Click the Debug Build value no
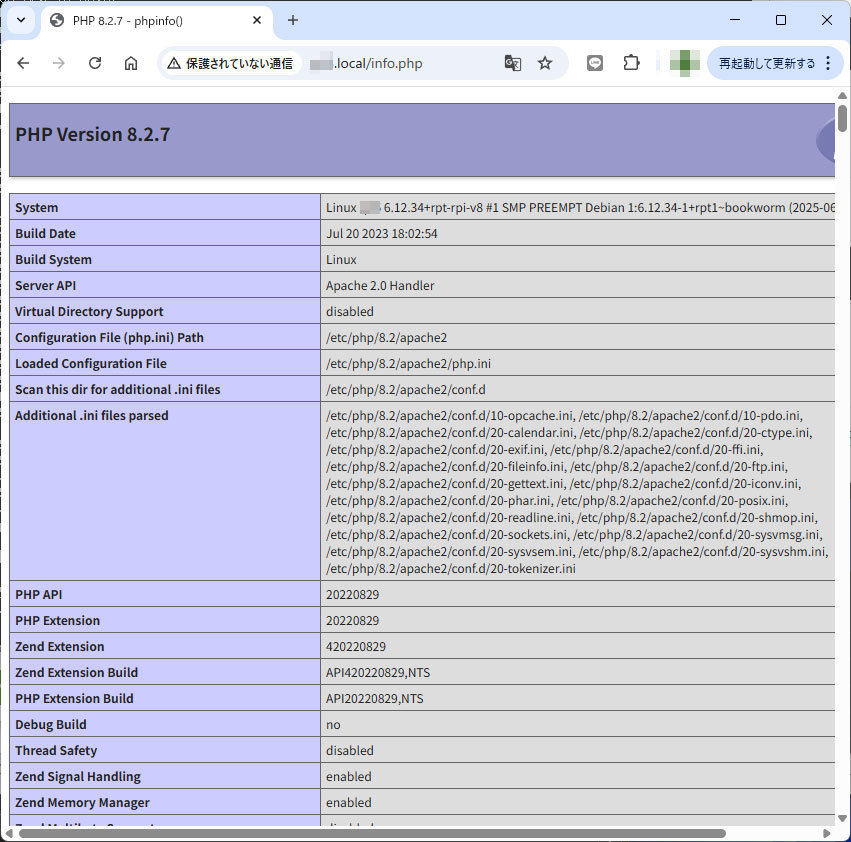The height and width of the screenshot is (842, 851). [333, 725]
